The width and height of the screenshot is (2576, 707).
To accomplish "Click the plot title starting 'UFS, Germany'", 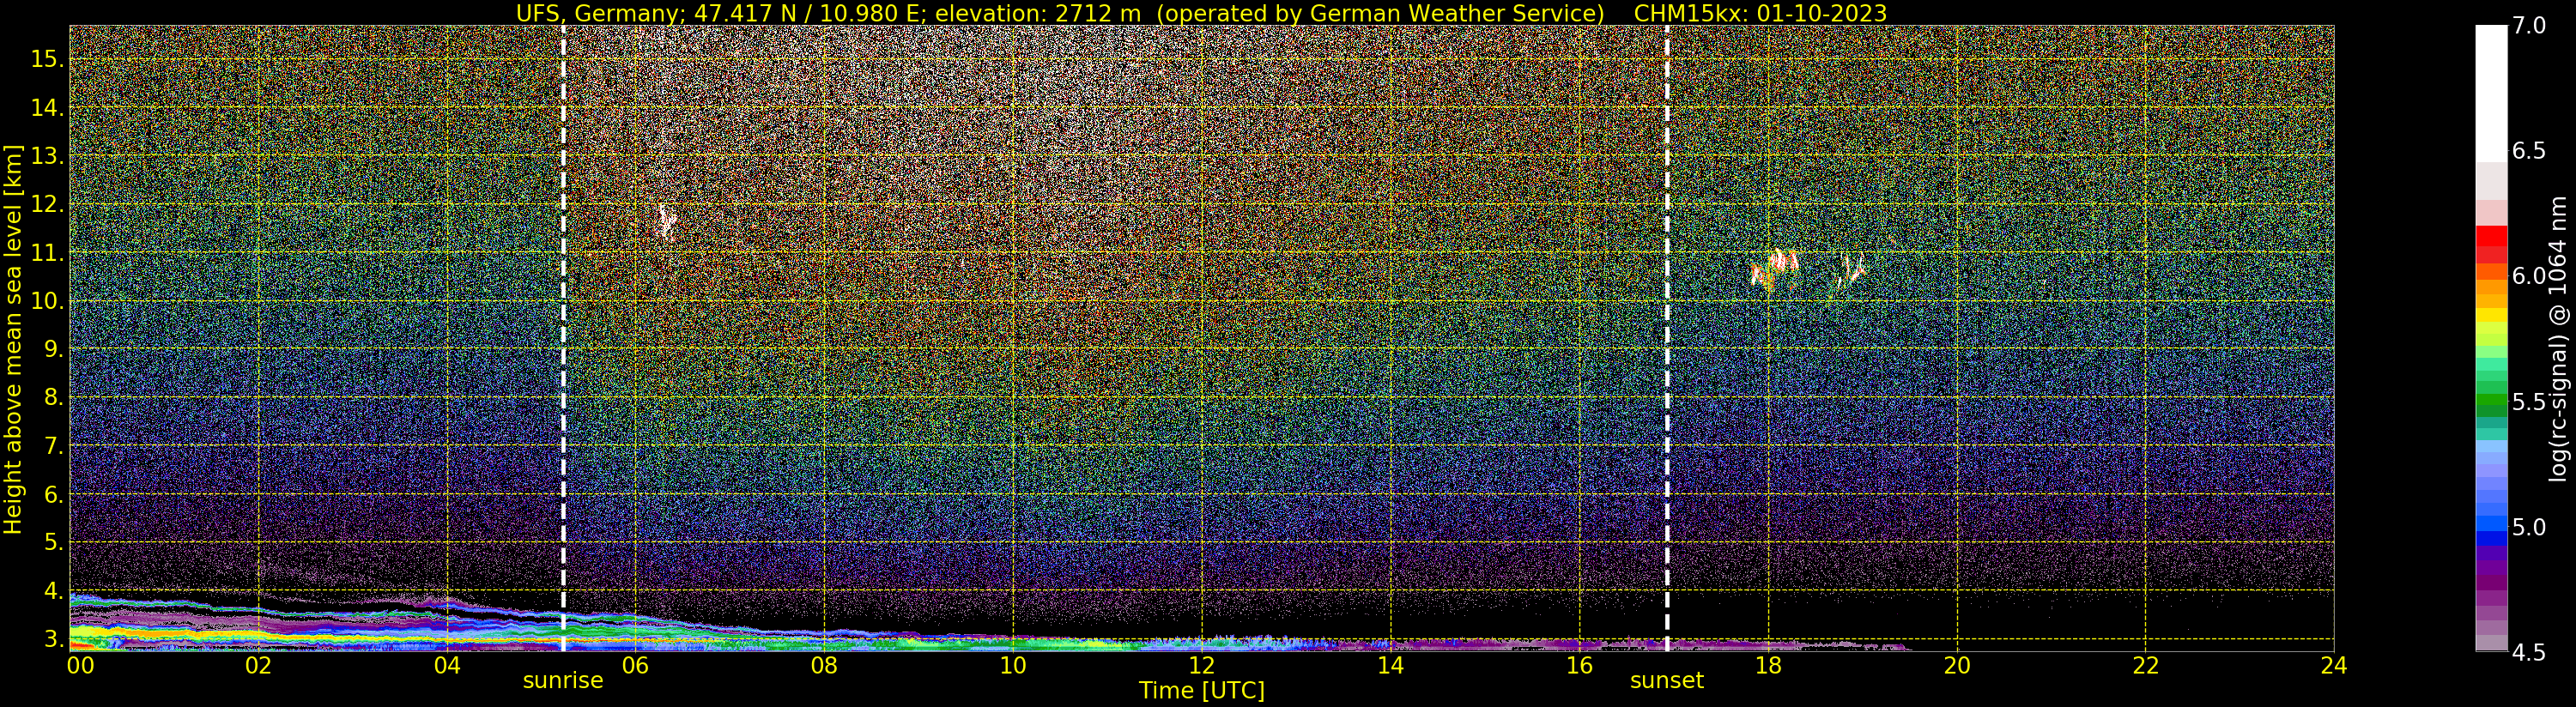I will (1201, 13).
